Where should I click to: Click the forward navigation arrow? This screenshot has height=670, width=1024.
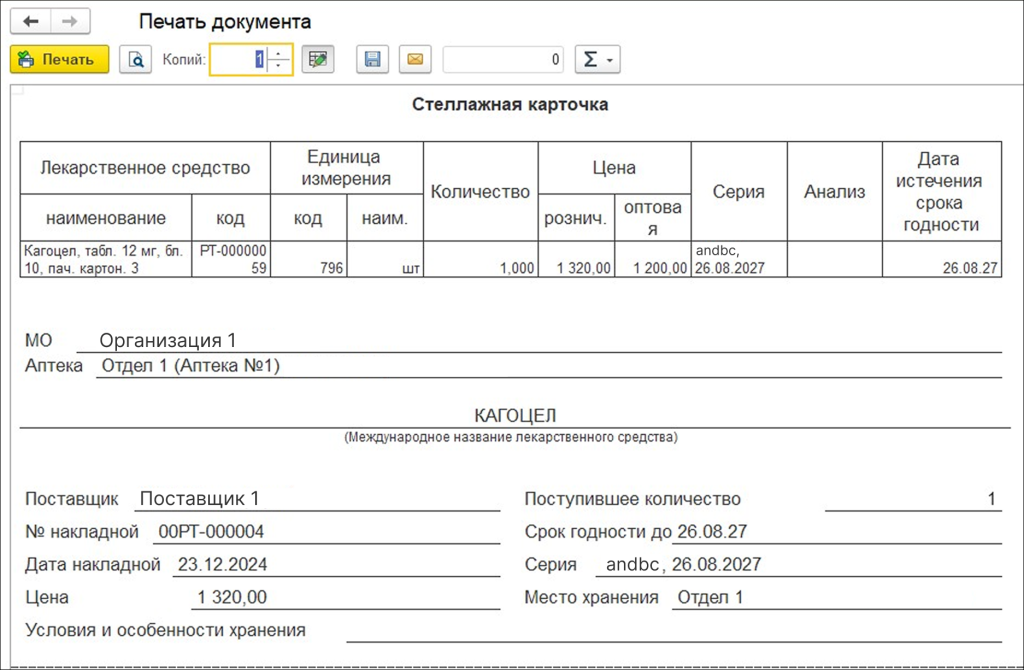pos(69,21)
